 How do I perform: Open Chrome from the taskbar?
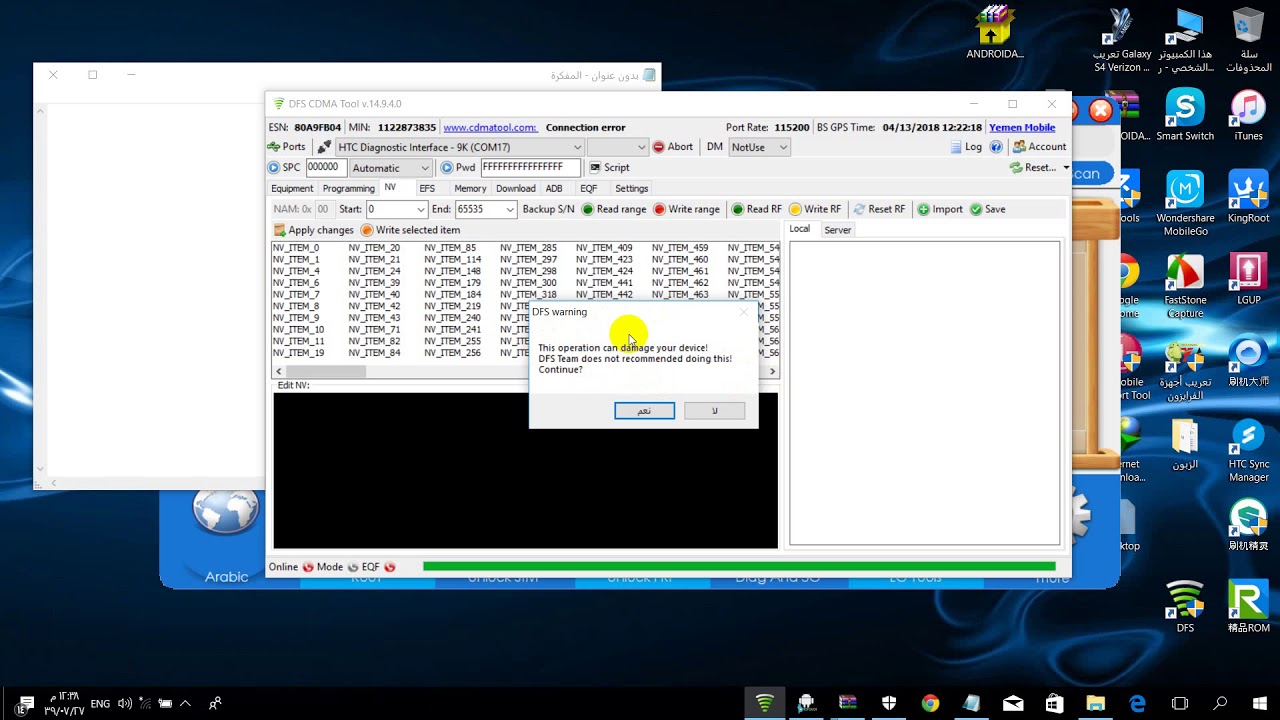click(930, 704)
